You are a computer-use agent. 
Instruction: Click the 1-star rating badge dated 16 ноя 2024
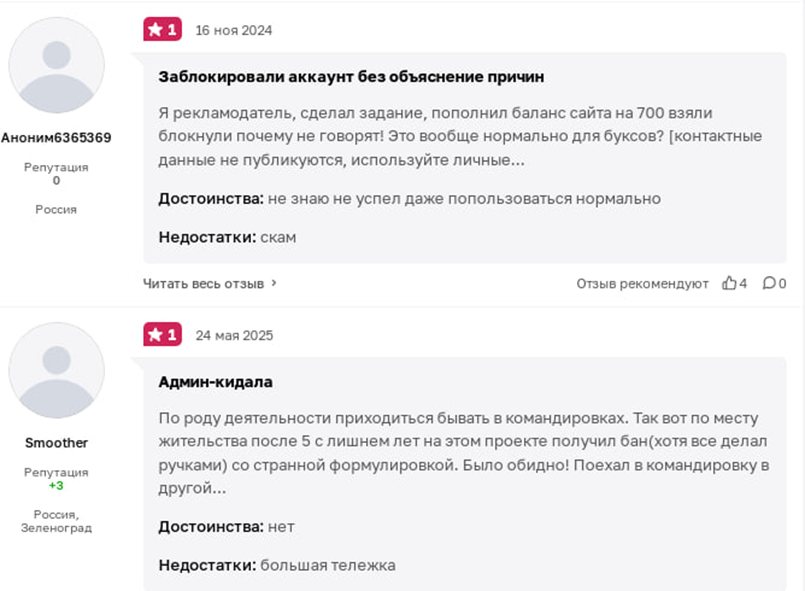(163, 29)
